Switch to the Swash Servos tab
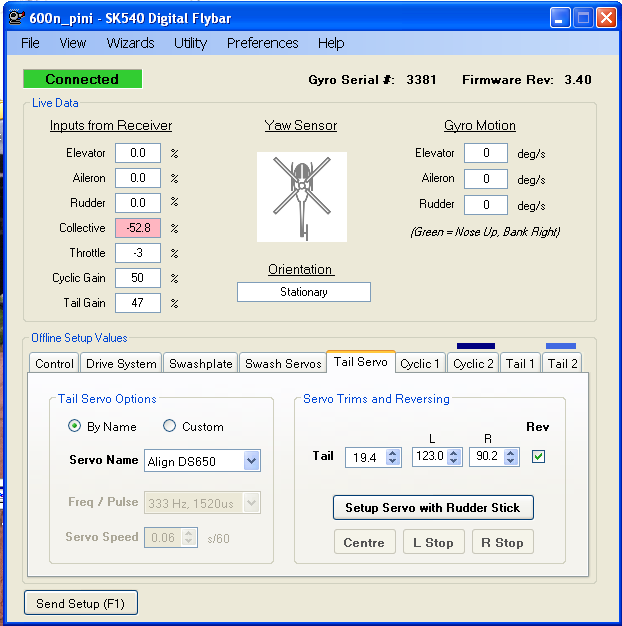This screenshot has height=626, width=622. pyautogui.click(x=283, y=363)
